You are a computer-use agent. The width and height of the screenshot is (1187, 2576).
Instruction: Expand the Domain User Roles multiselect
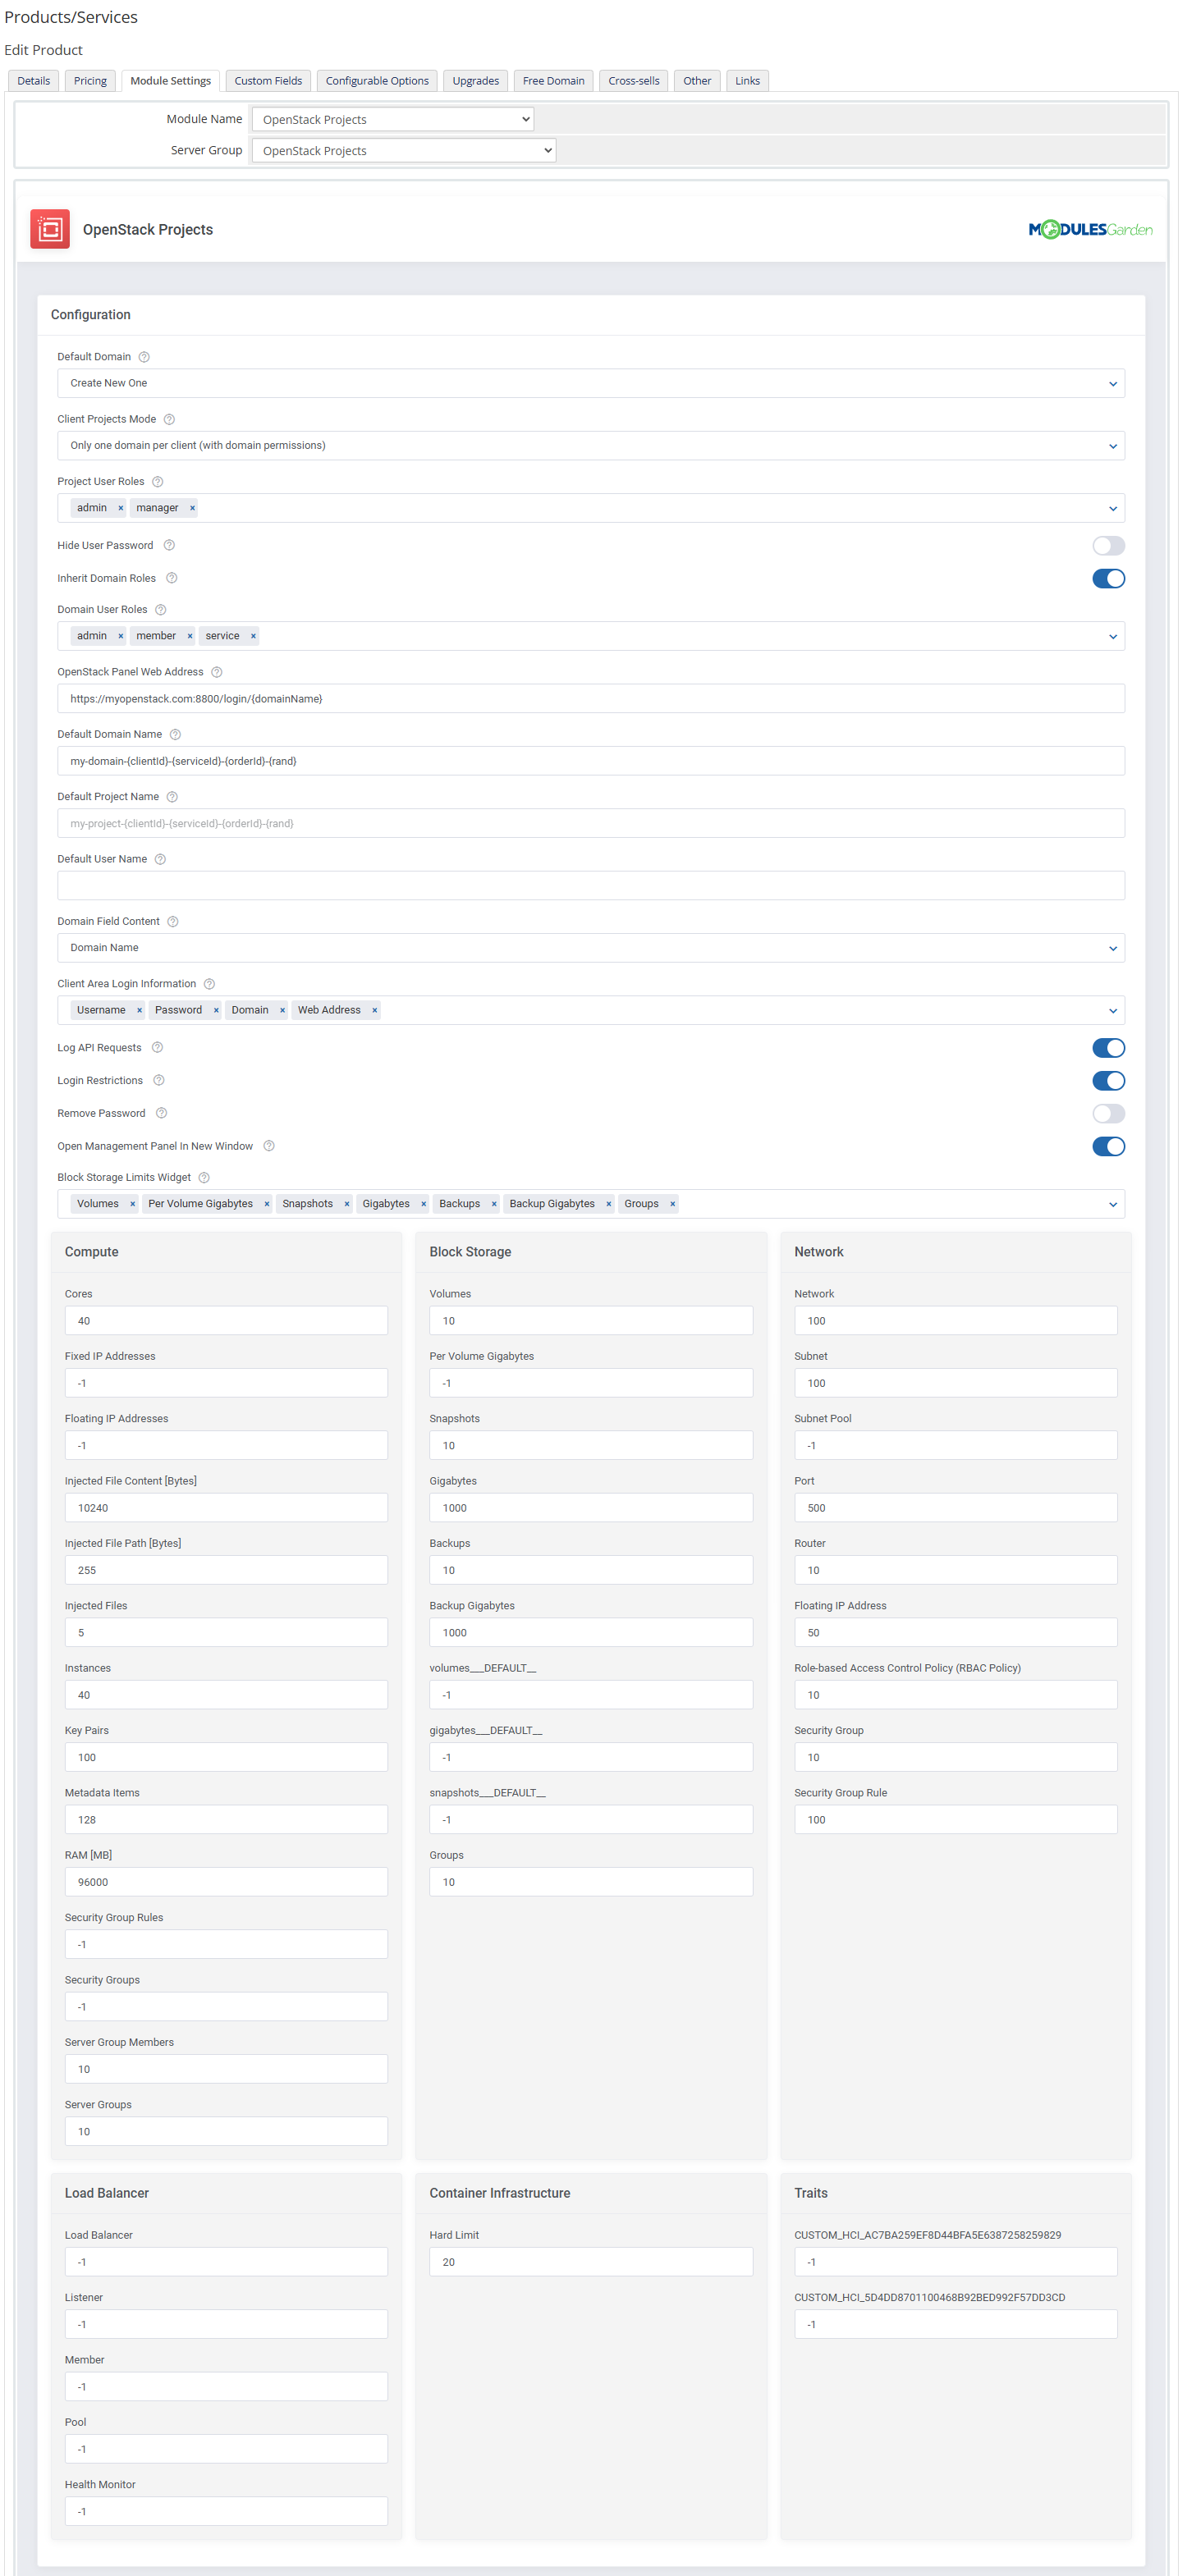[x=1113, y=636]
